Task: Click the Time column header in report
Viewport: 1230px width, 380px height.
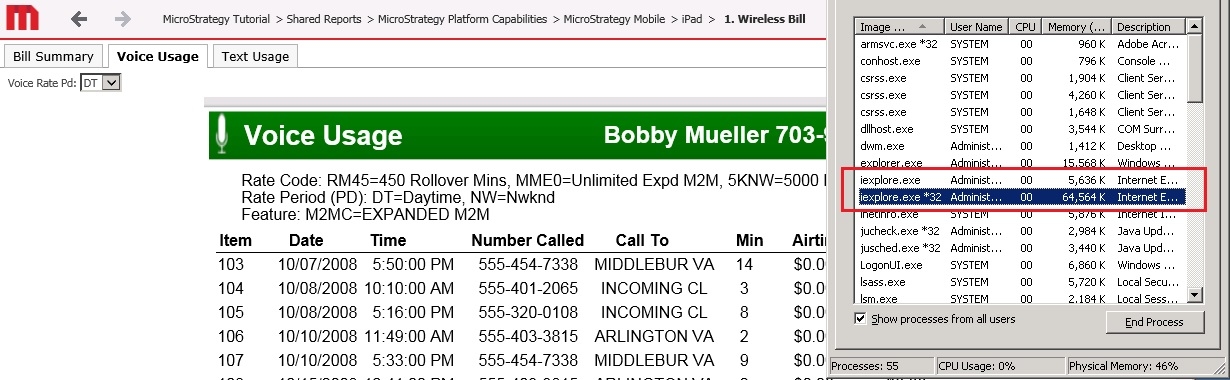Action: 388,240
